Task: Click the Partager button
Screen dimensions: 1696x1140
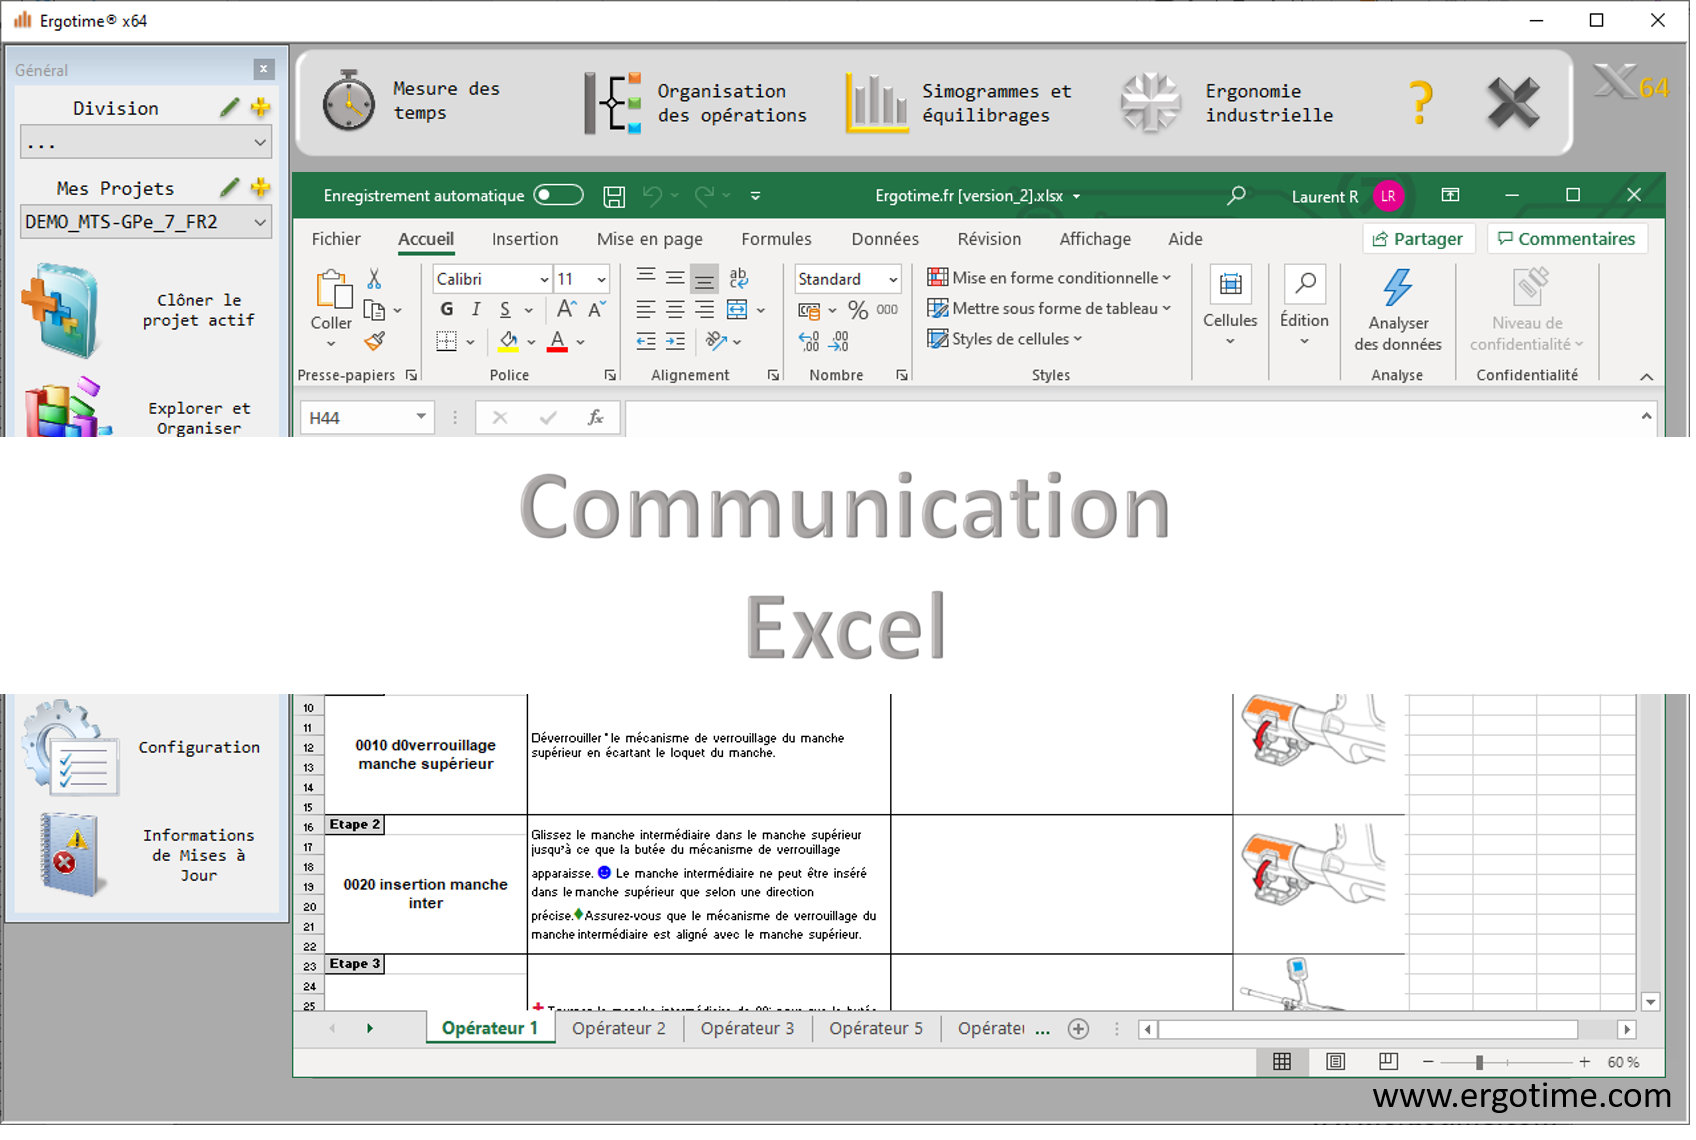Action: (x=1418, y=239)
